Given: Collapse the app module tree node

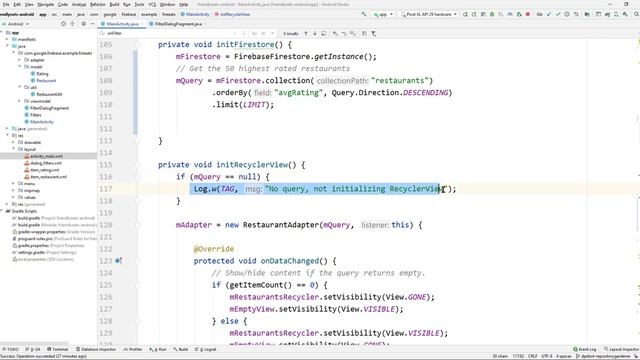Looking at the screenshot, I should [x=2, y=33].
